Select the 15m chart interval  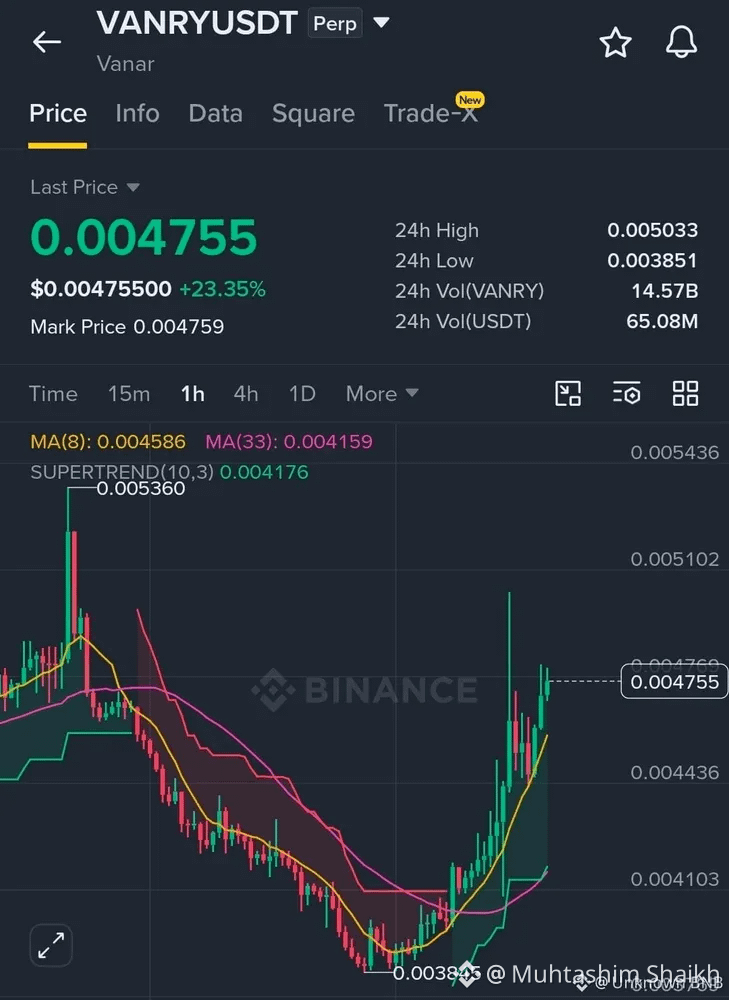(x=129, y=393)
